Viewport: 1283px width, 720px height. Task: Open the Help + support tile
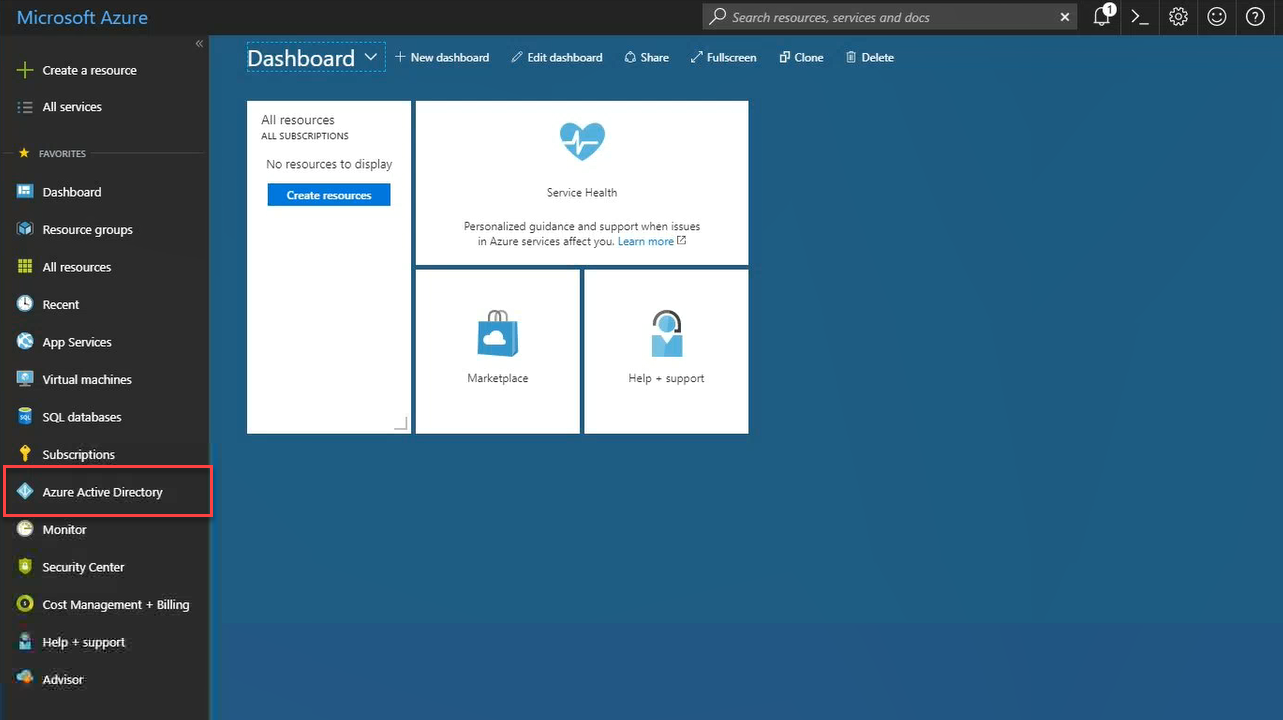click(x=666, y=351)
